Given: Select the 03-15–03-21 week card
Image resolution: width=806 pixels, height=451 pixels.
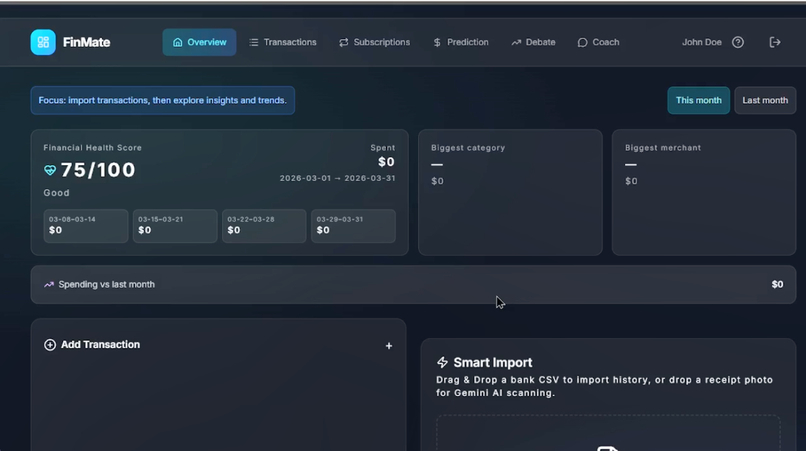Looking at the screenshot, I should pyautogui.click(x=175, y=226).
